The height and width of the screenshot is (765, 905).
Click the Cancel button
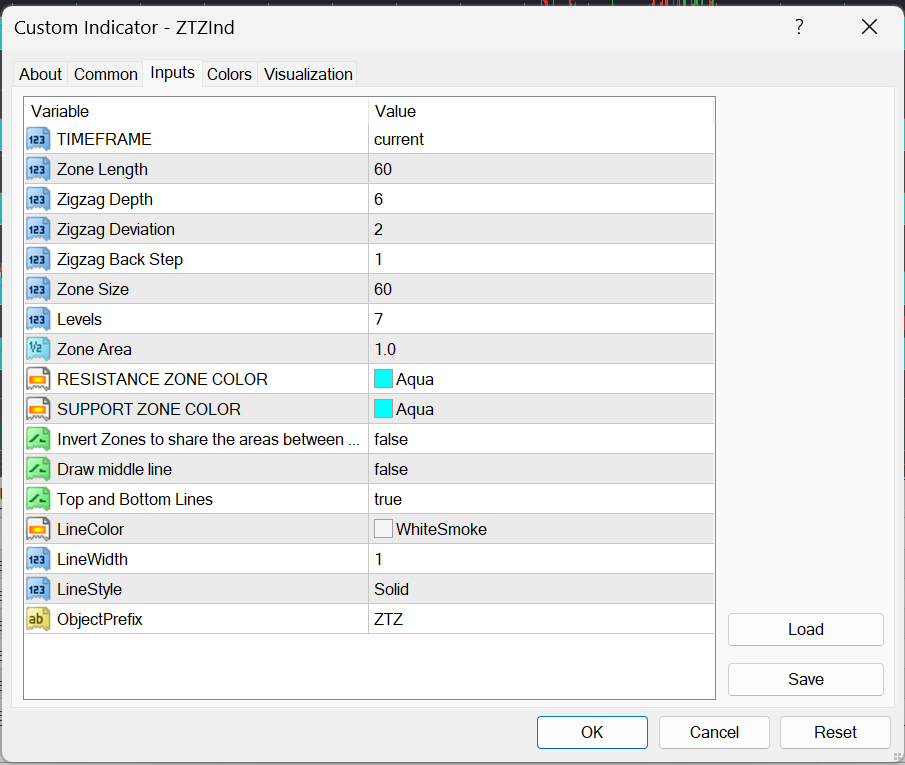(714, 732)
